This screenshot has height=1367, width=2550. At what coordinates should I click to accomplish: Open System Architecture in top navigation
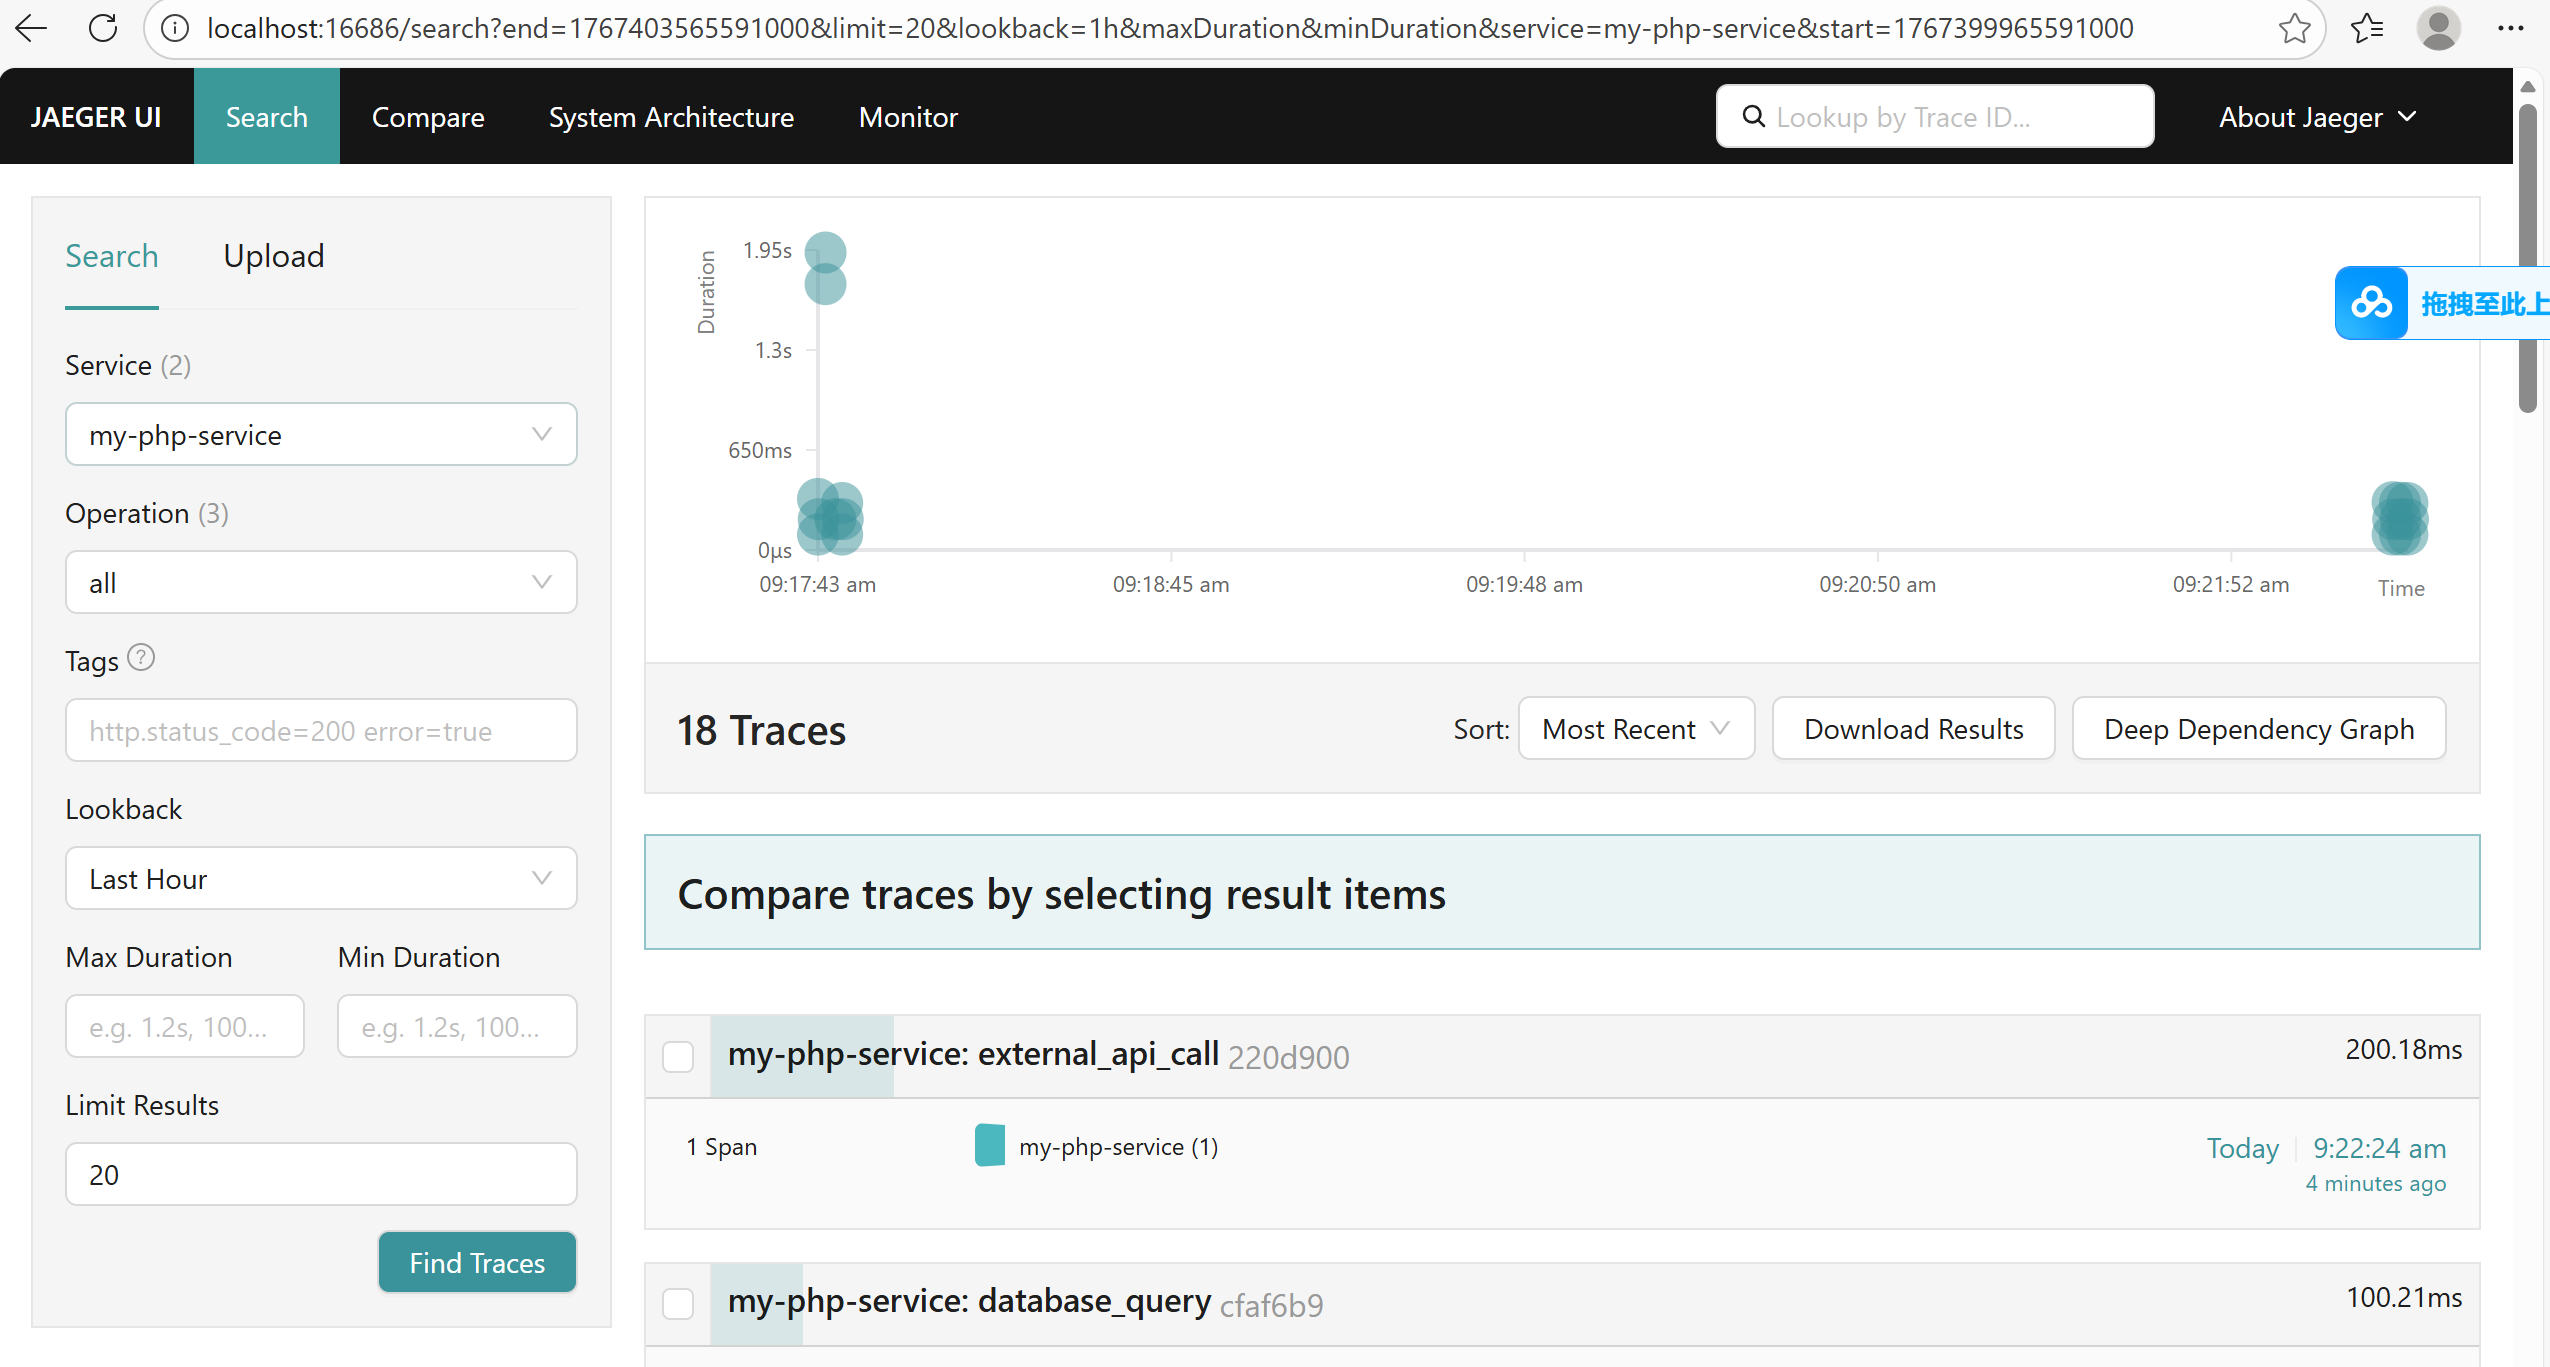671,117
